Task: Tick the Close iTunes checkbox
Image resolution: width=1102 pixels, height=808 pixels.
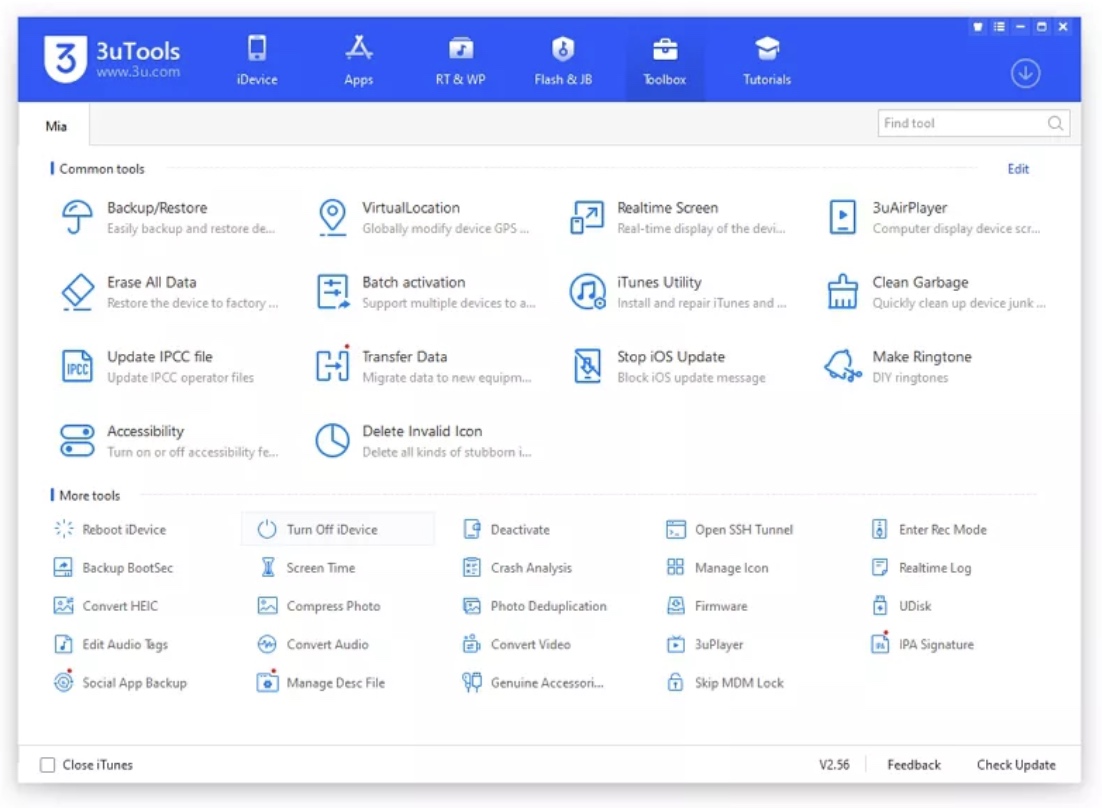Action: pos(48,764)
